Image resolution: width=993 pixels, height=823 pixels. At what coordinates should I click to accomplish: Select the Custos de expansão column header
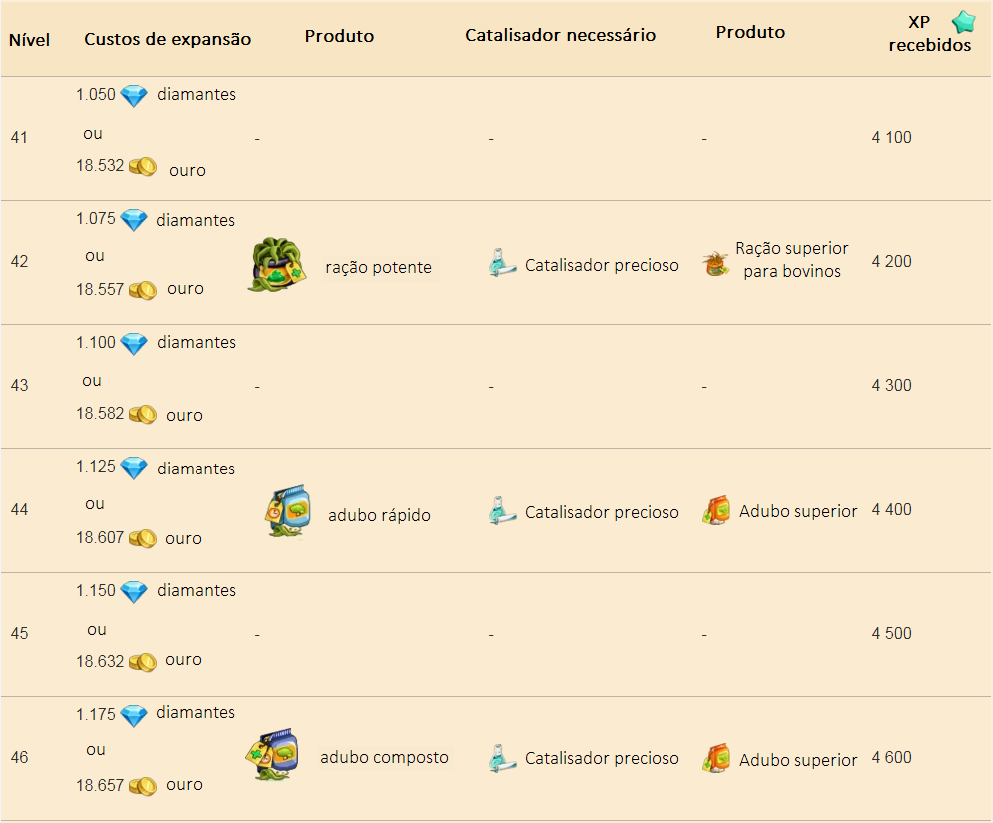(x=167, y=39)
